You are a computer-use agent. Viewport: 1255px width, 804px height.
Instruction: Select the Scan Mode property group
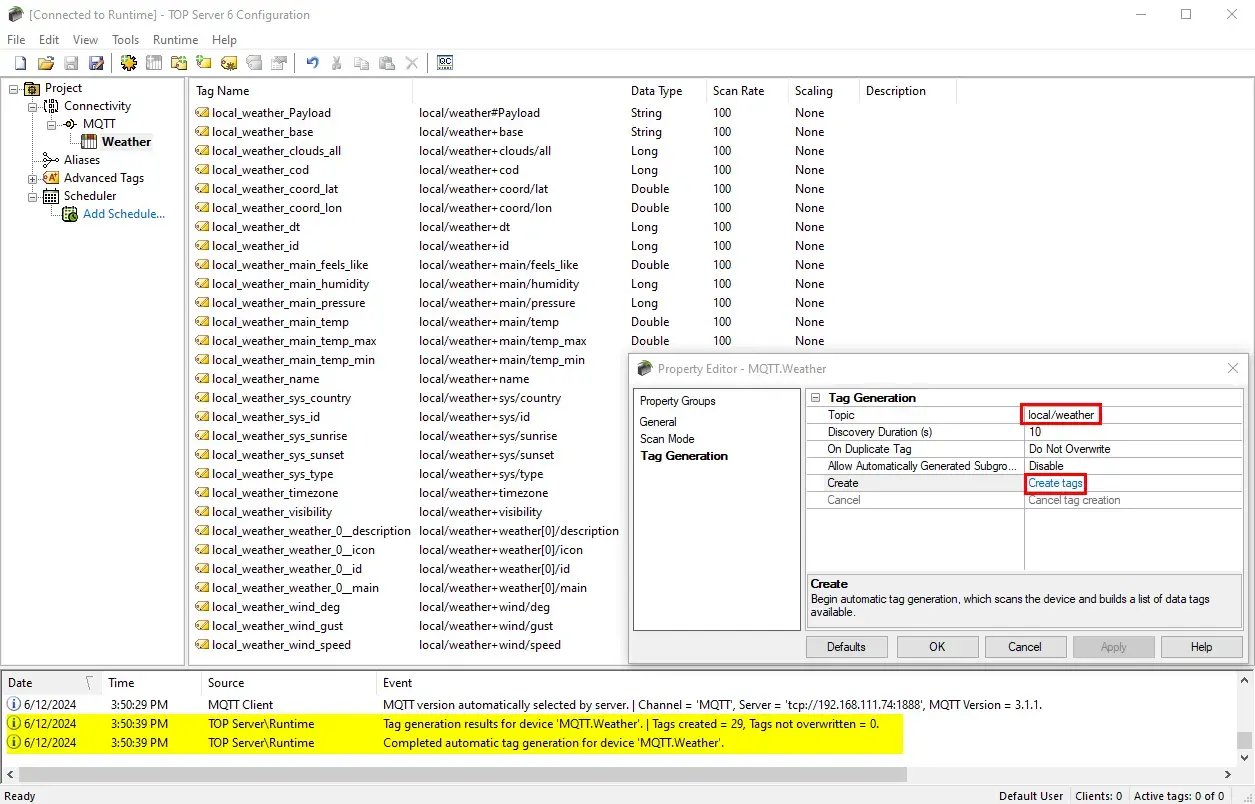(667, 438)
